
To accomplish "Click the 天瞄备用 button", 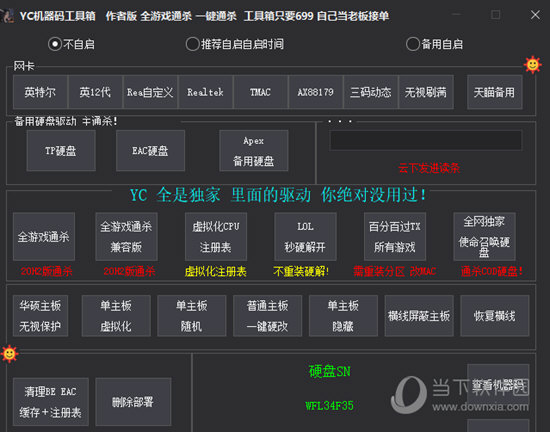I will point(495,92).
